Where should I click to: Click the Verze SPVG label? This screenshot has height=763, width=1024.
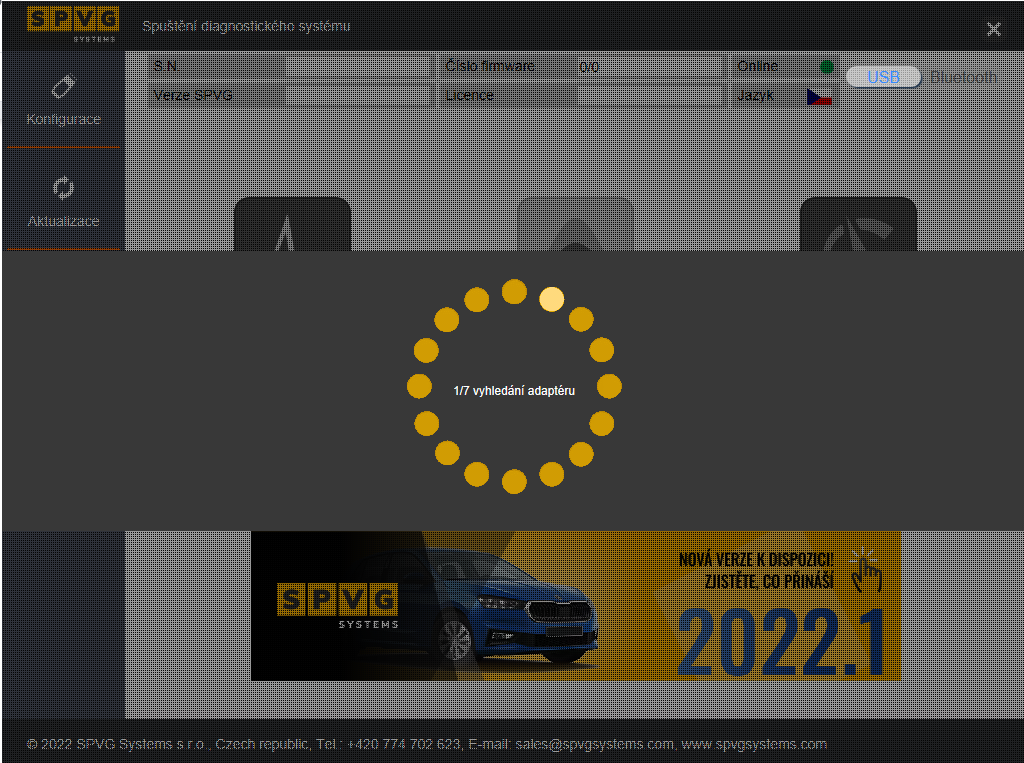click(x=193, y=95)
